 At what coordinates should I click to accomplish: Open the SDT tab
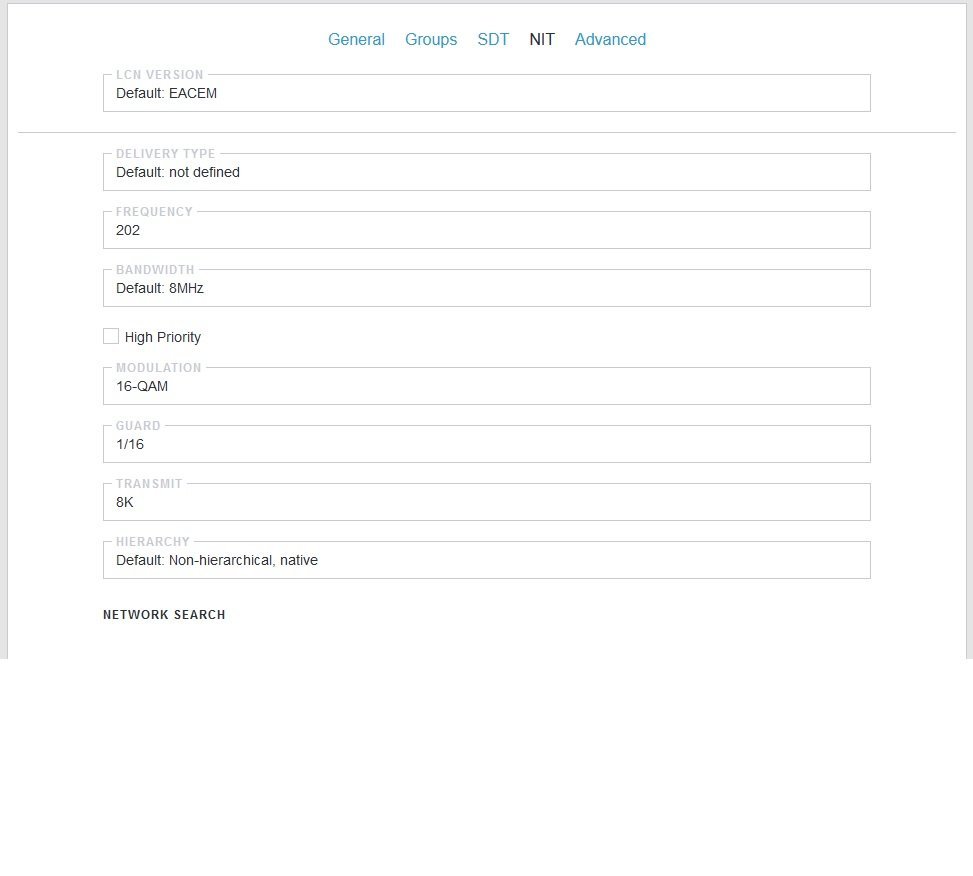click(x=493, y=39)
